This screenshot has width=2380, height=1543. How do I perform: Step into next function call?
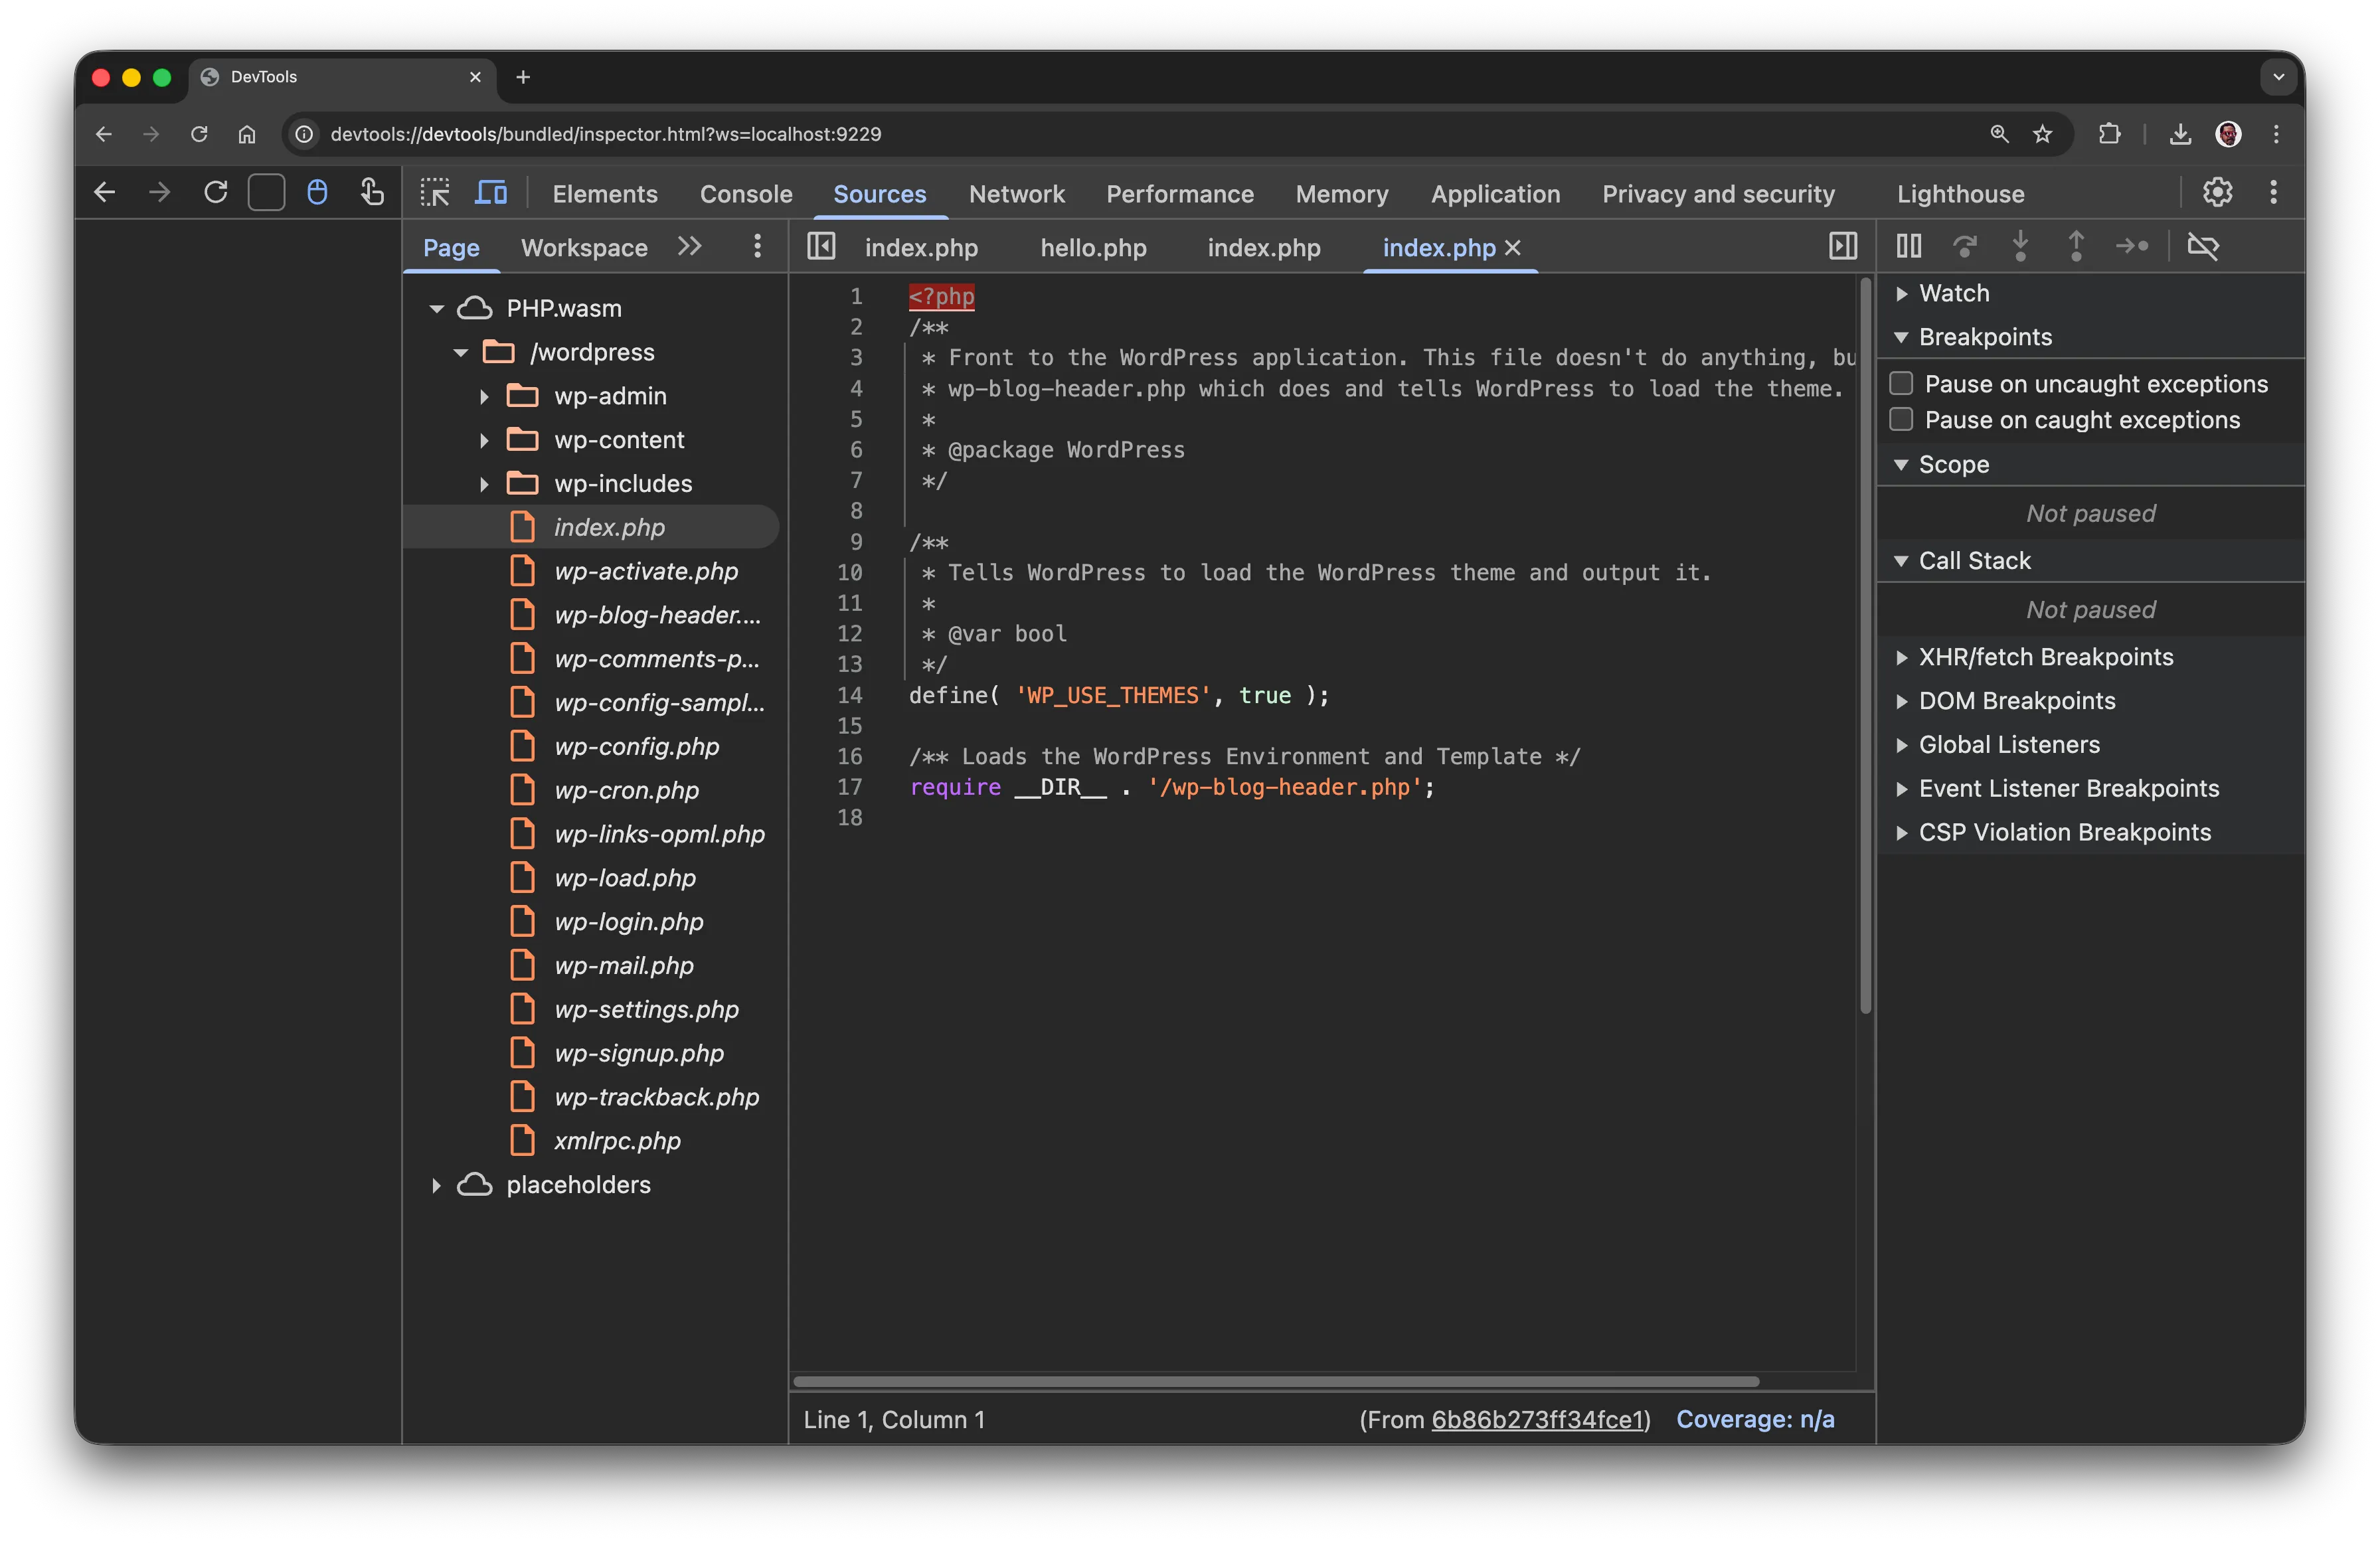[2021, 246]
